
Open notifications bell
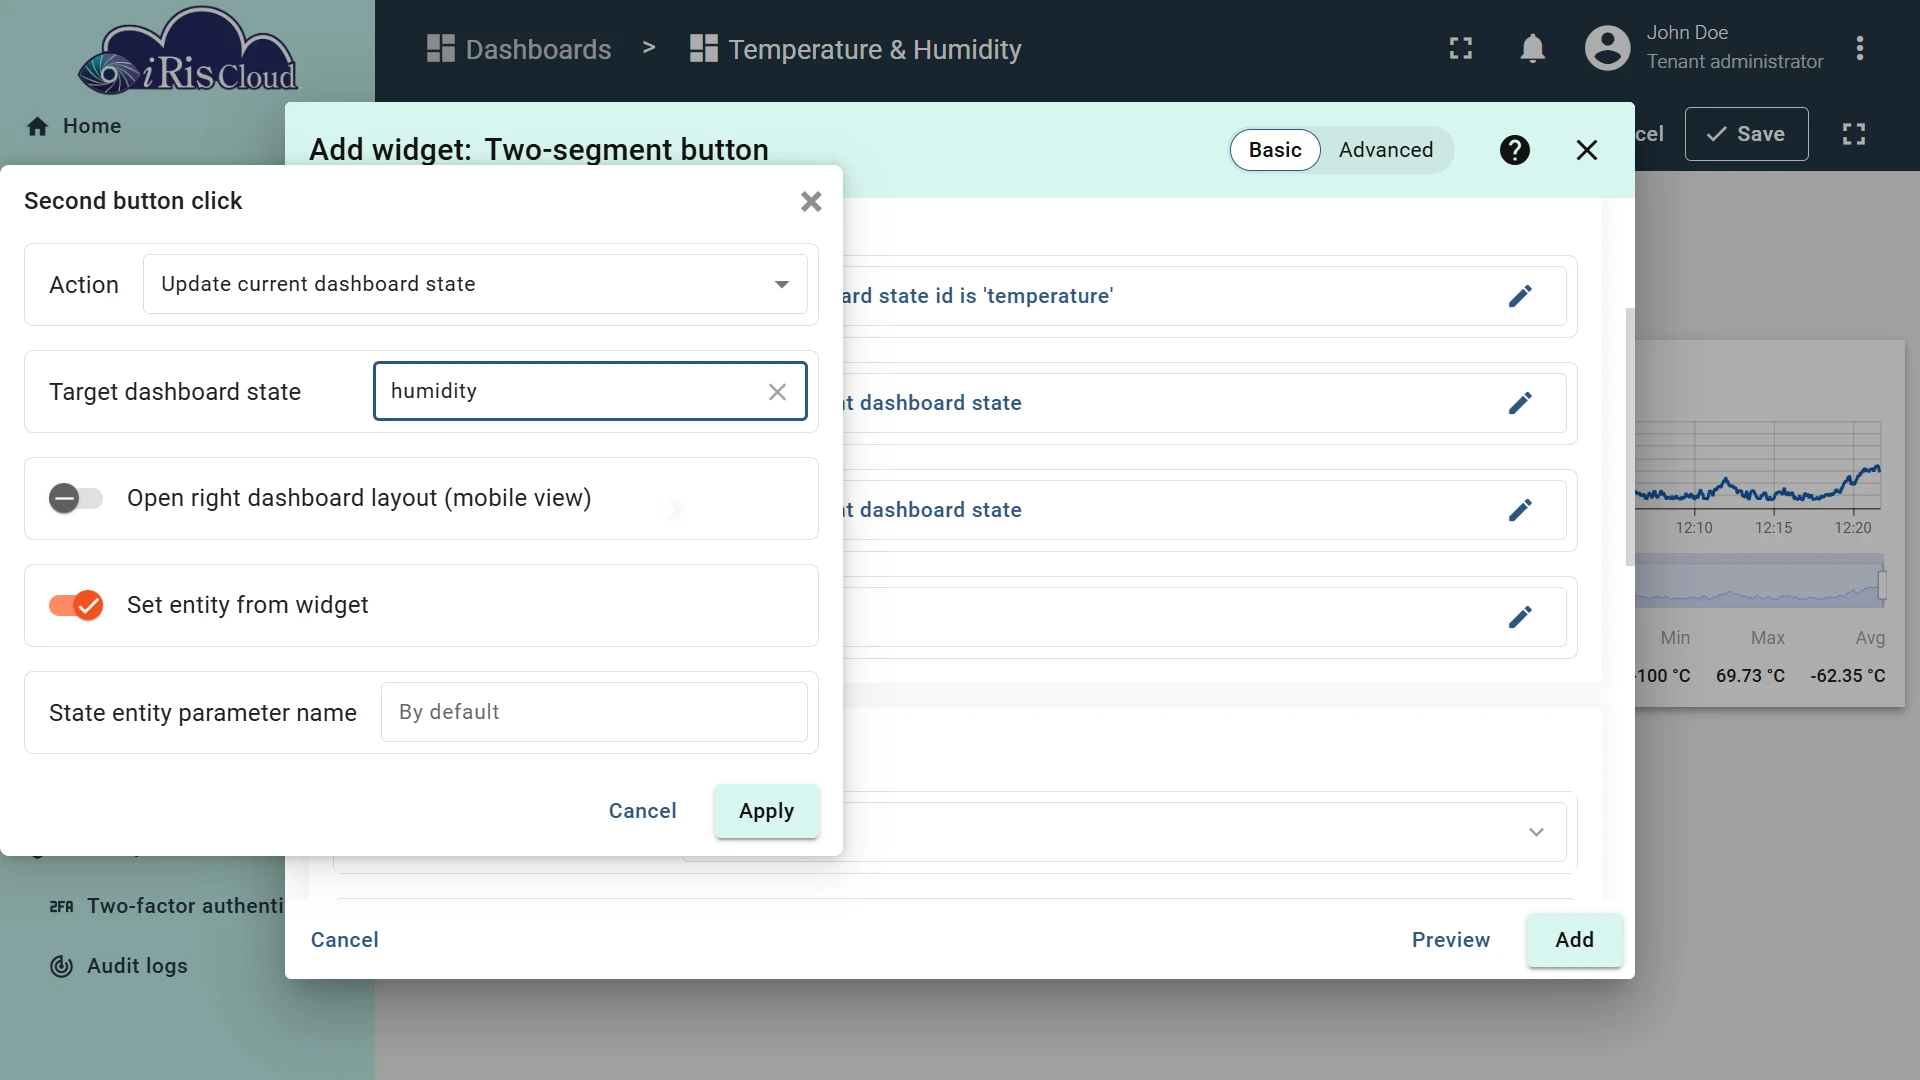coord(1533,48)
